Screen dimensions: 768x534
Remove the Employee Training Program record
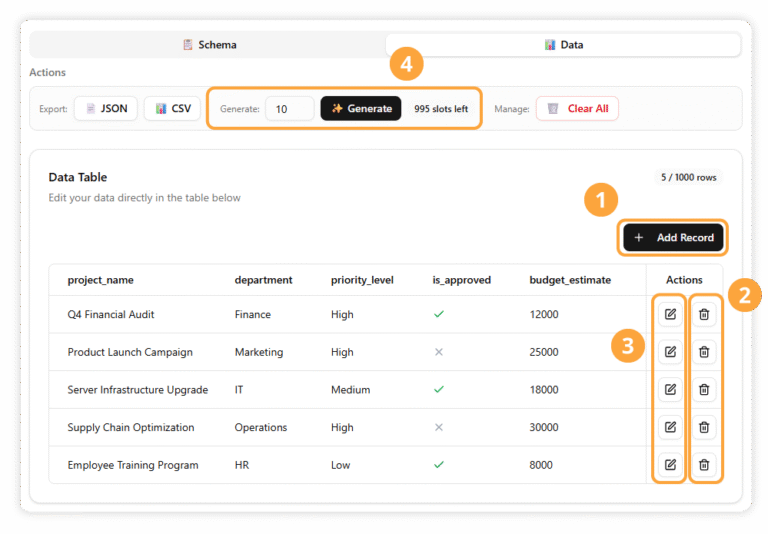click(704, 465)
